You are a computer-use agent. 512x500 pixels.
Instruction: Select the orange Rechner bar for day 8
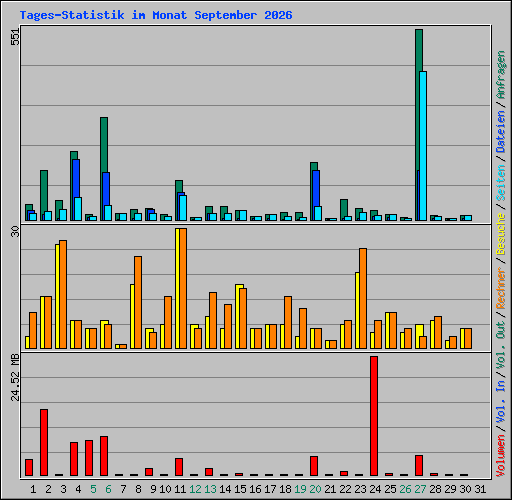point(138,303)
